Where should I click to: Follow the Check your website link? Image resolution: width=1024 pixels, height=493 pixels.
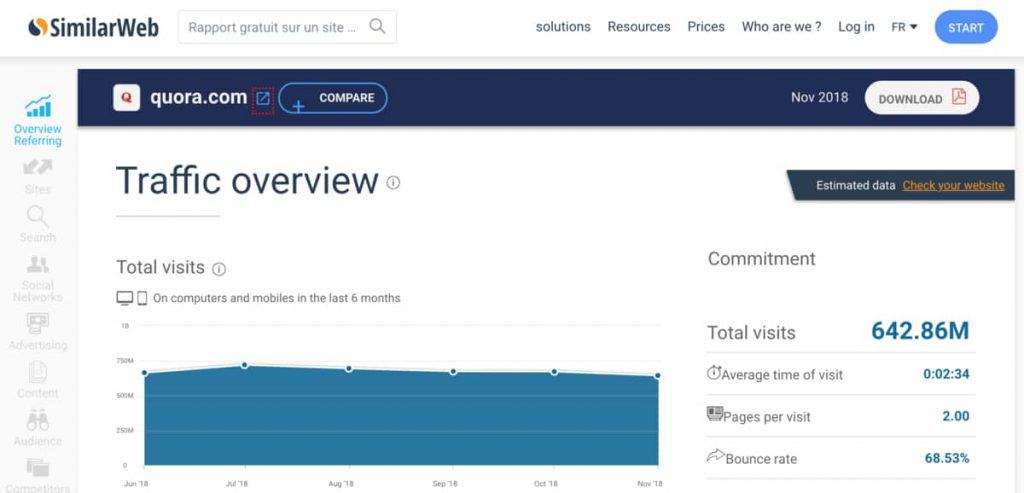(953, 185)
